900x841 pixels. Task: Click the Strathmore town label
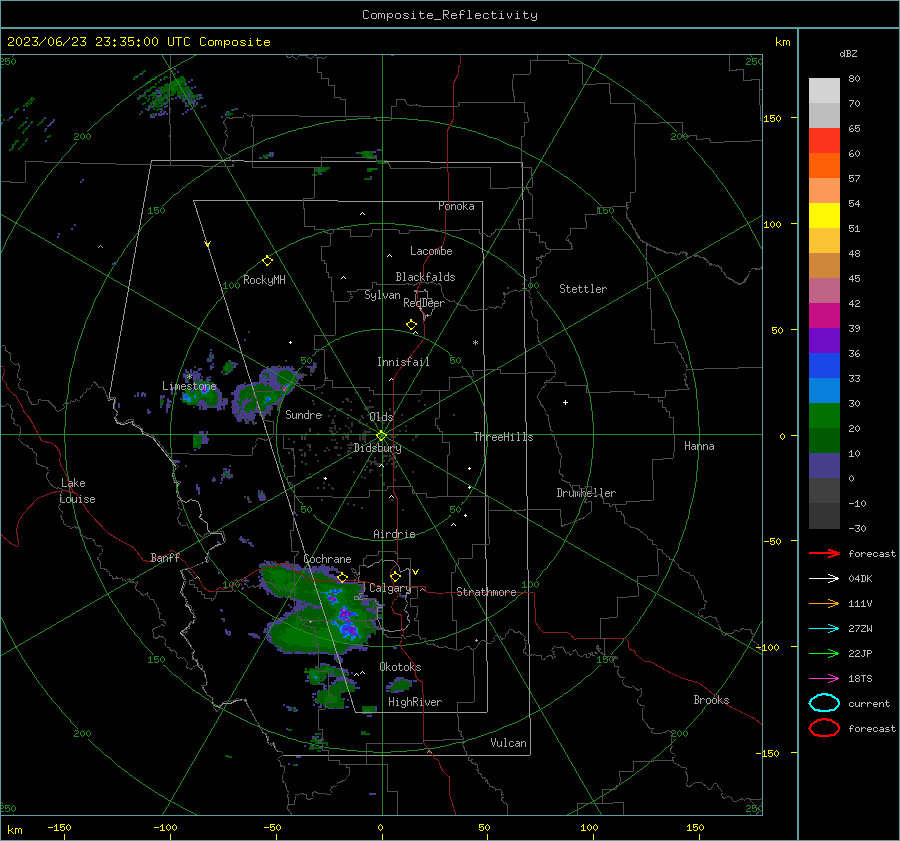[486, 592]
